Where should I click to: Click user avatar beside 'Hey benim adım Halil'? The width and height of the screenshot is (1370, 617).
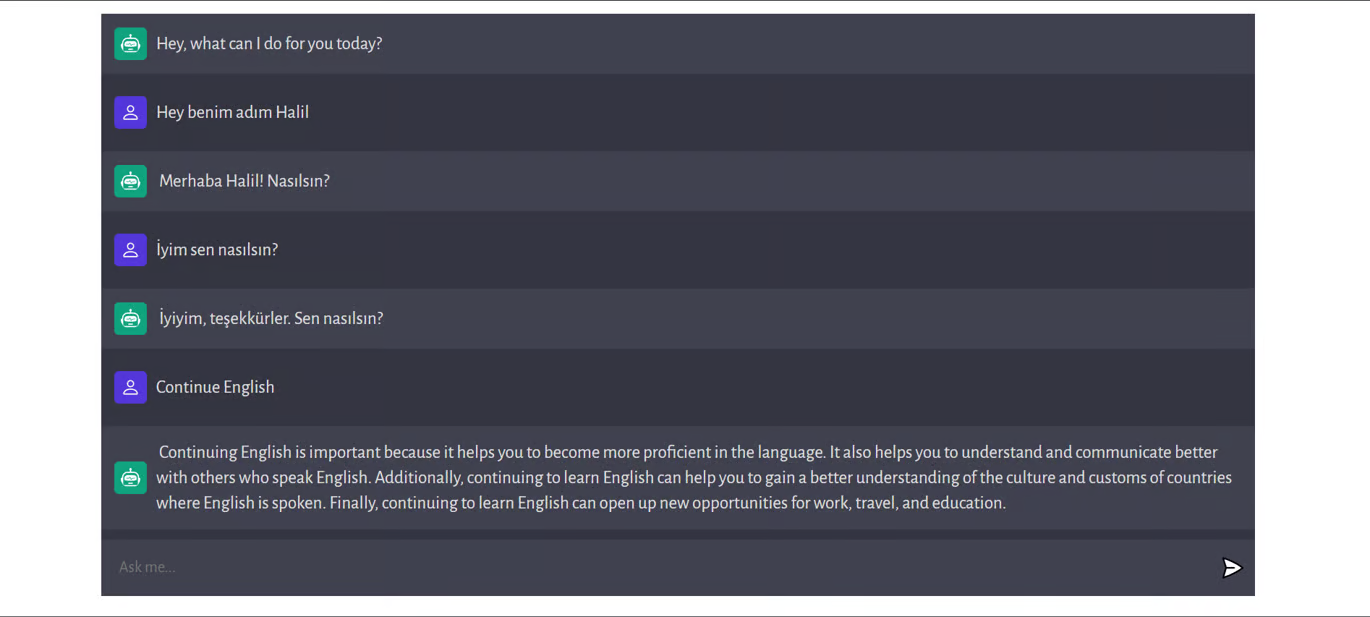tap(130, 113)
